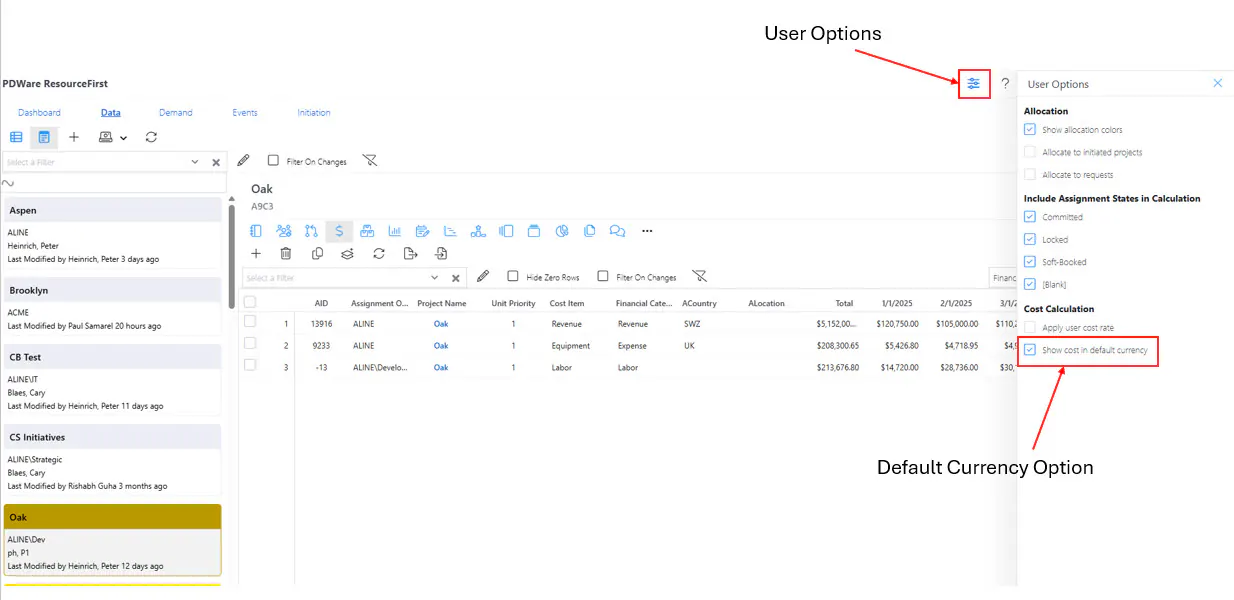Viewport: 1234px width, 600px height.
Task: Export data with arrow-out icon
Action: pyautogui.click(x=410, y=254)
